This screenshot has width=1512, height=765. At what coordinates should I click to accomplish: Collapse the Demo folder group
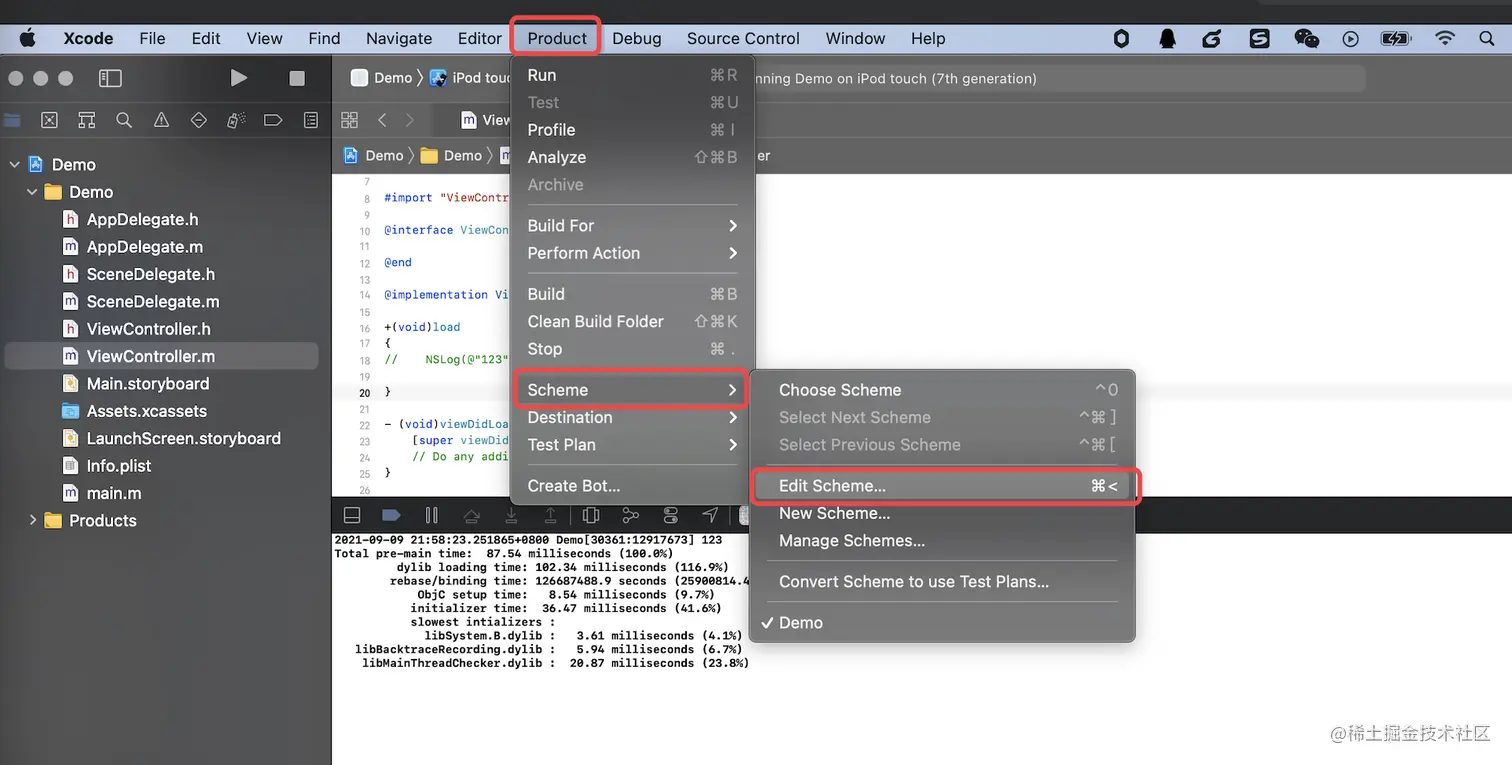tap(32, 191)
